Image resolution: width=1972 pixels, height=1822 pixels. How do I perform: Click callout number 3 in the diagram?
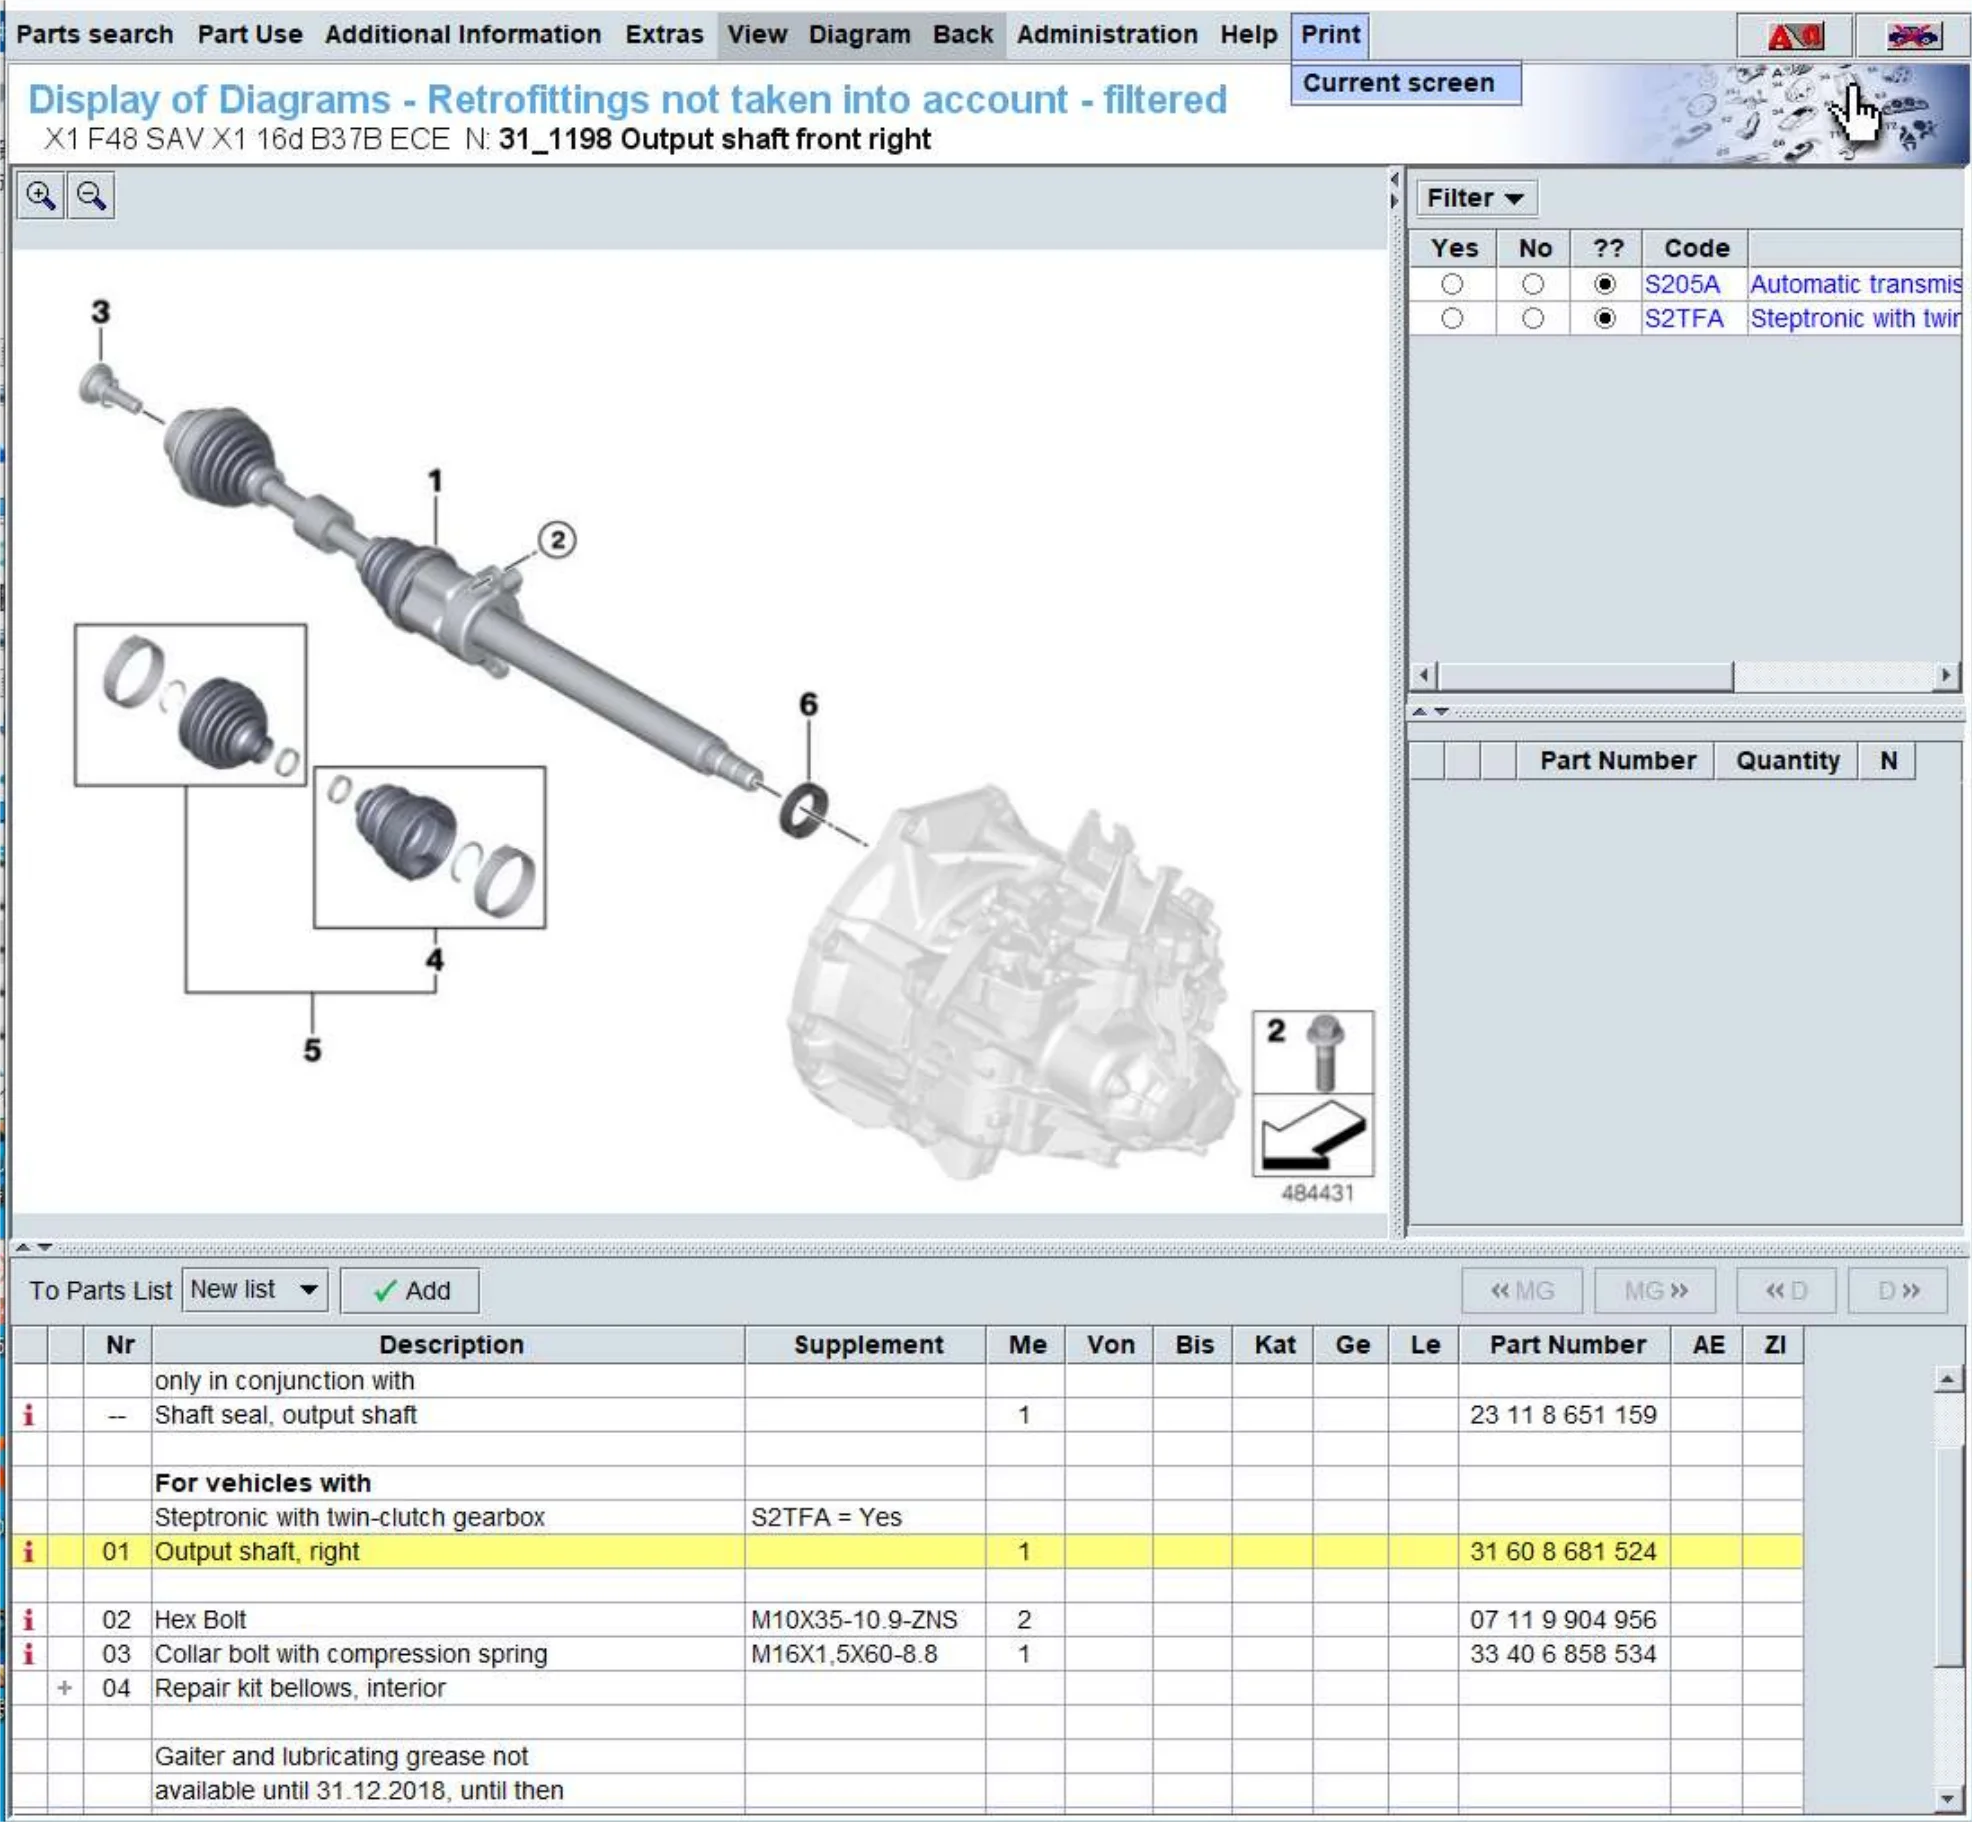point(100,311)
